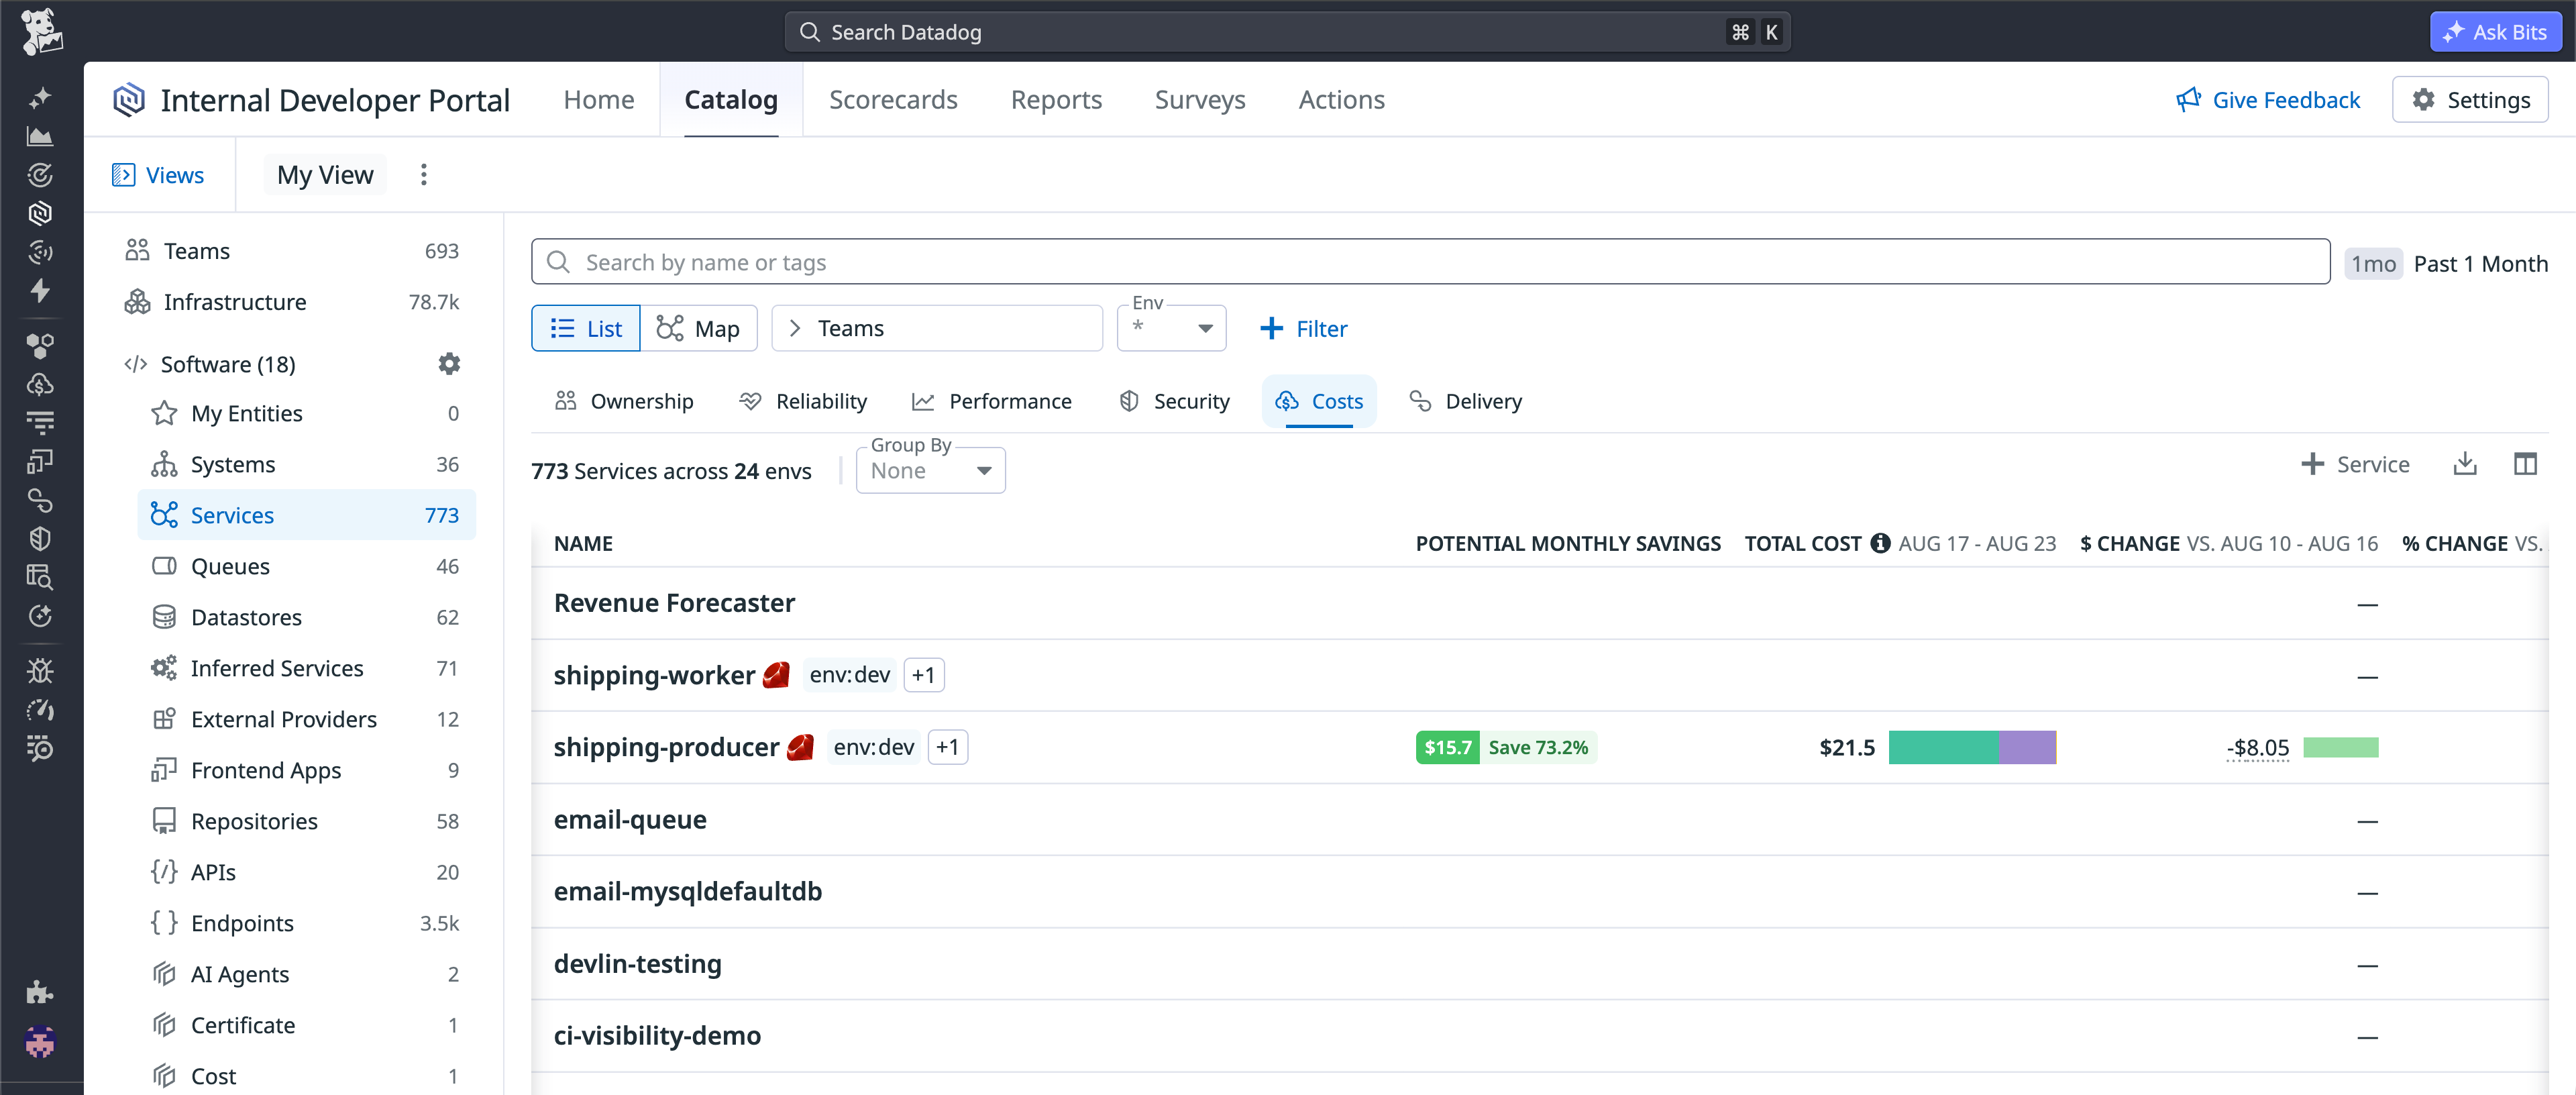The image size is (2576, 1095).
Task: Open Systems in the catalog tree
Action: point(306,464)
